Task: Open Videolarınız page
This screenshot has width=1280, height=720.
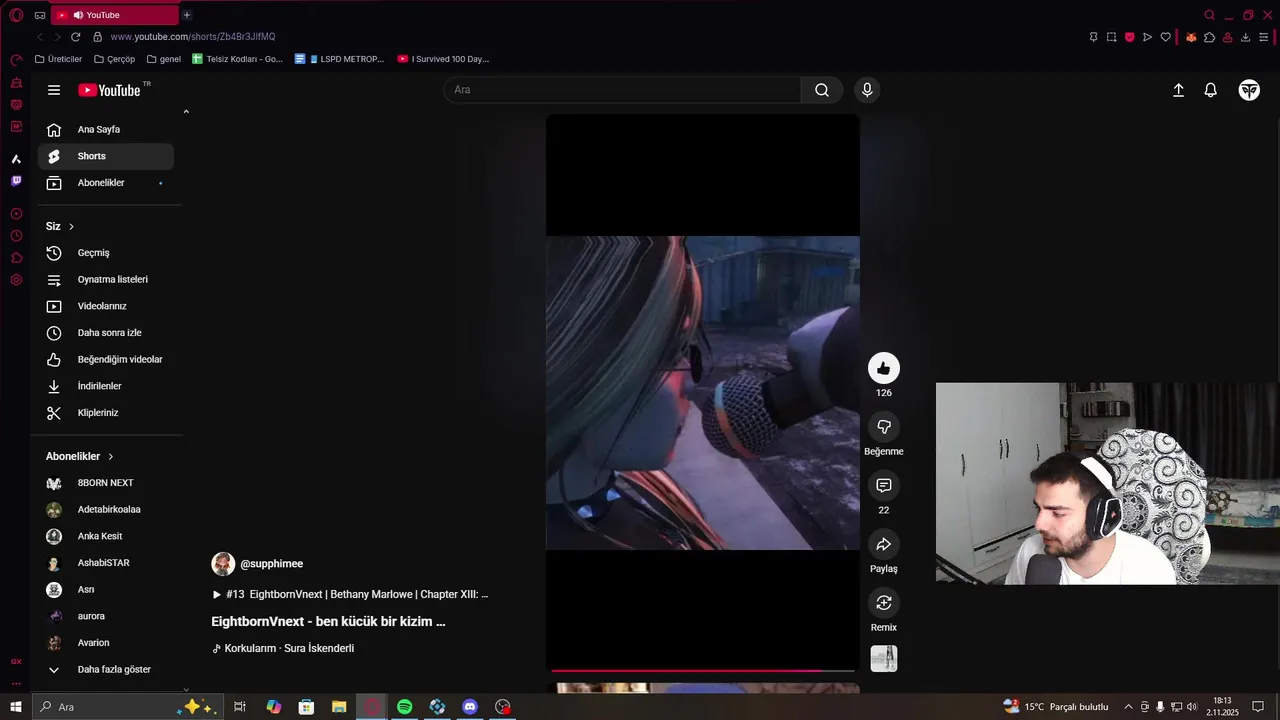Action: click(x=106, y=306)
